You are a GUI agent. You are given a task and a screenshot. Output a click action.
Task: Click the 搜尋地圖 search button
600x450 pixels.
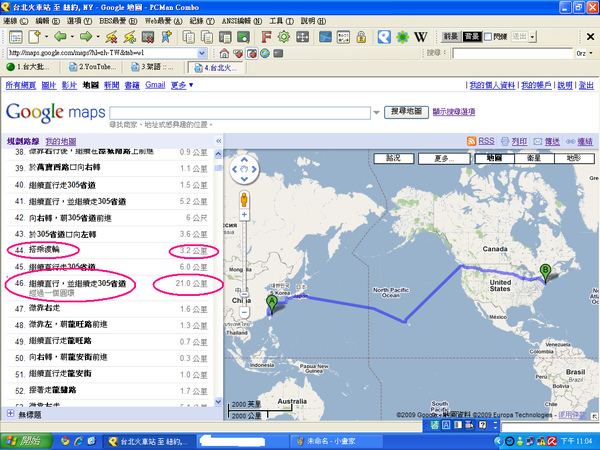click(x=406, y=112)
